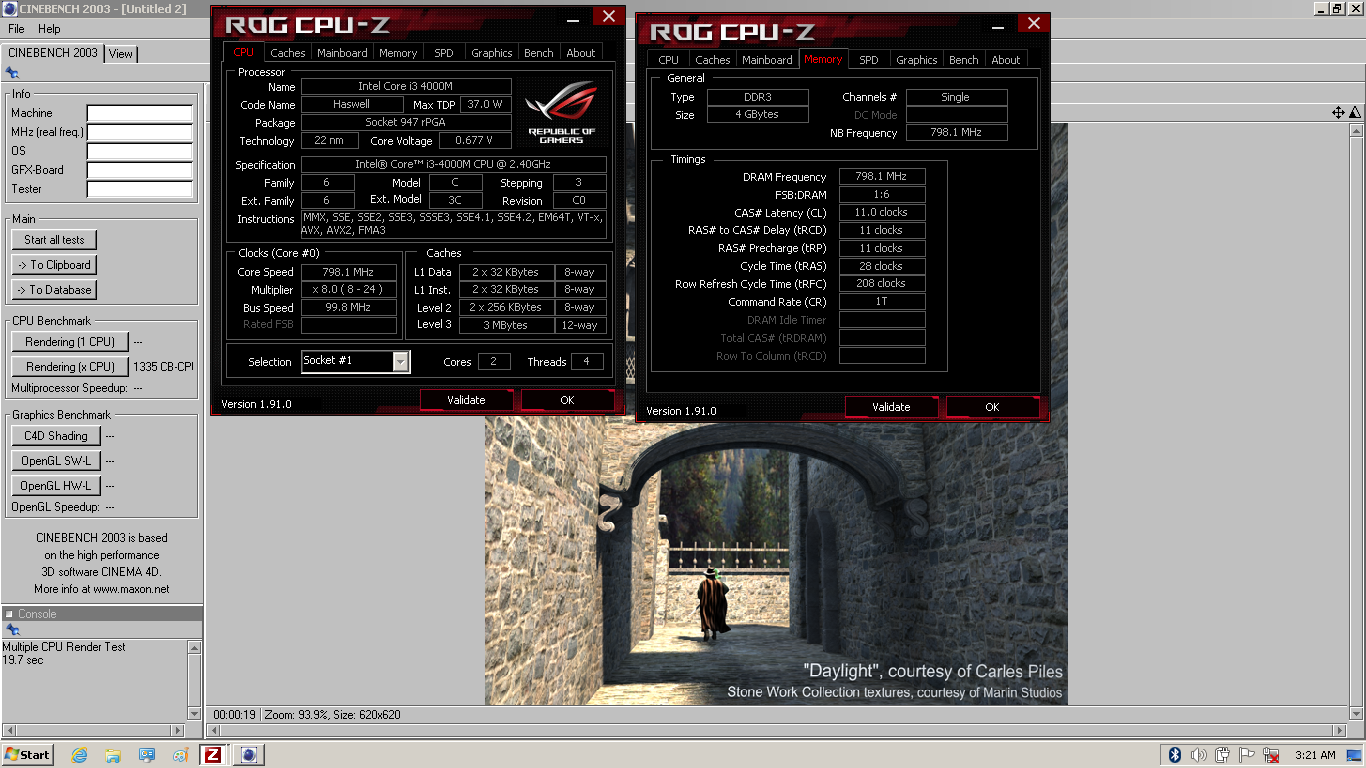Switch to the View tab in CINEBENCH
The image size is (1366, 768).
(121, 54)
